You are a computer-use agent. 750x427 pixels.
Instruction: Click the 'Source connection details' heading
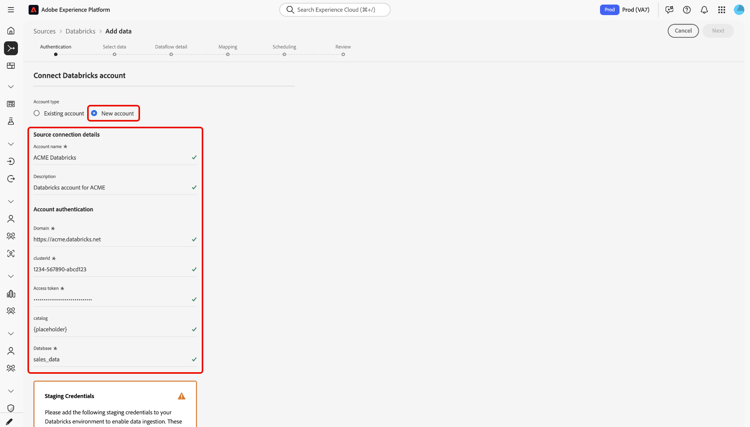[x=66, y=134]
